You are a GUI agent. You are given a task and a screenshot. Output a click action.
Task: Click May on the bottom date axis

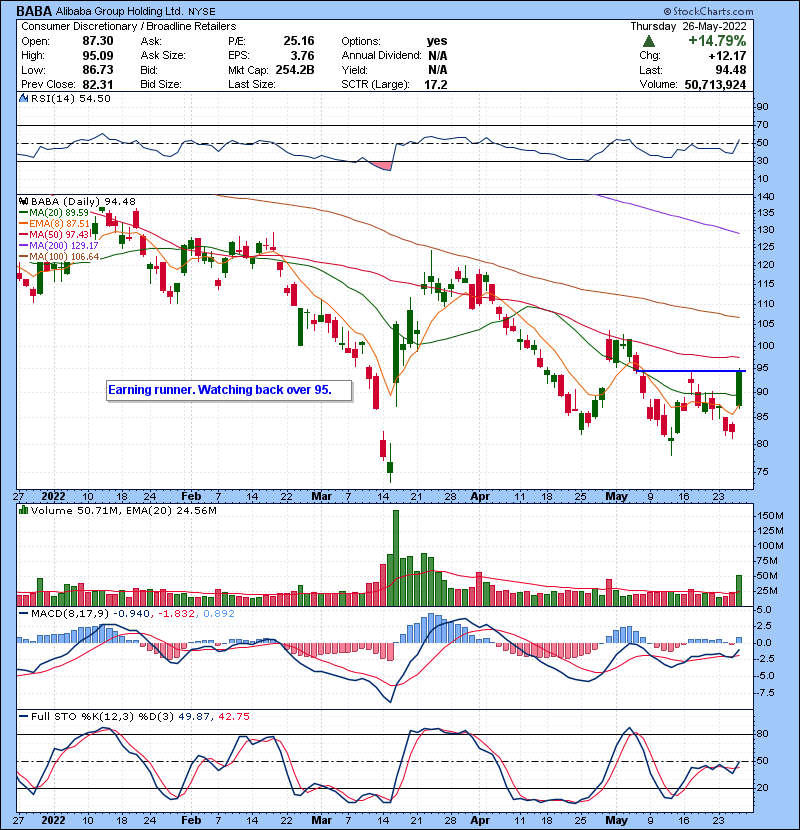coord(616,820)
